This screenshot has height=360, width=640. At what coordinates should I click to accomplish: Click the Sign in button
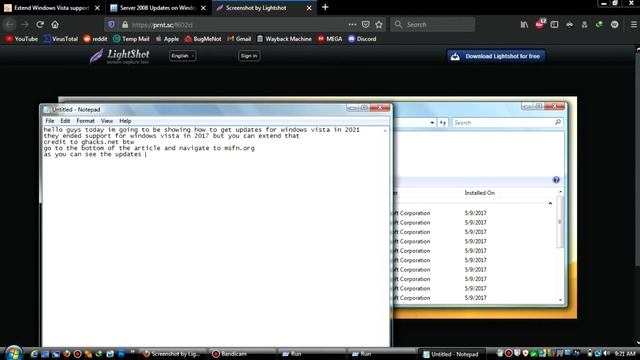(249, 56)
